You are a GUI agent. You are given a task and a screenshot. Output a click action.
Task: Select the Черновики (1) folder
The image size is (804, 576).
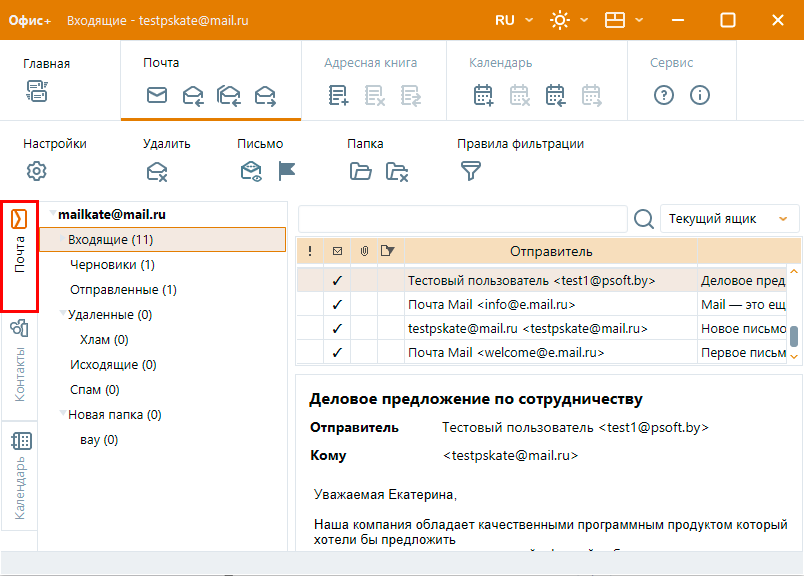112,265
